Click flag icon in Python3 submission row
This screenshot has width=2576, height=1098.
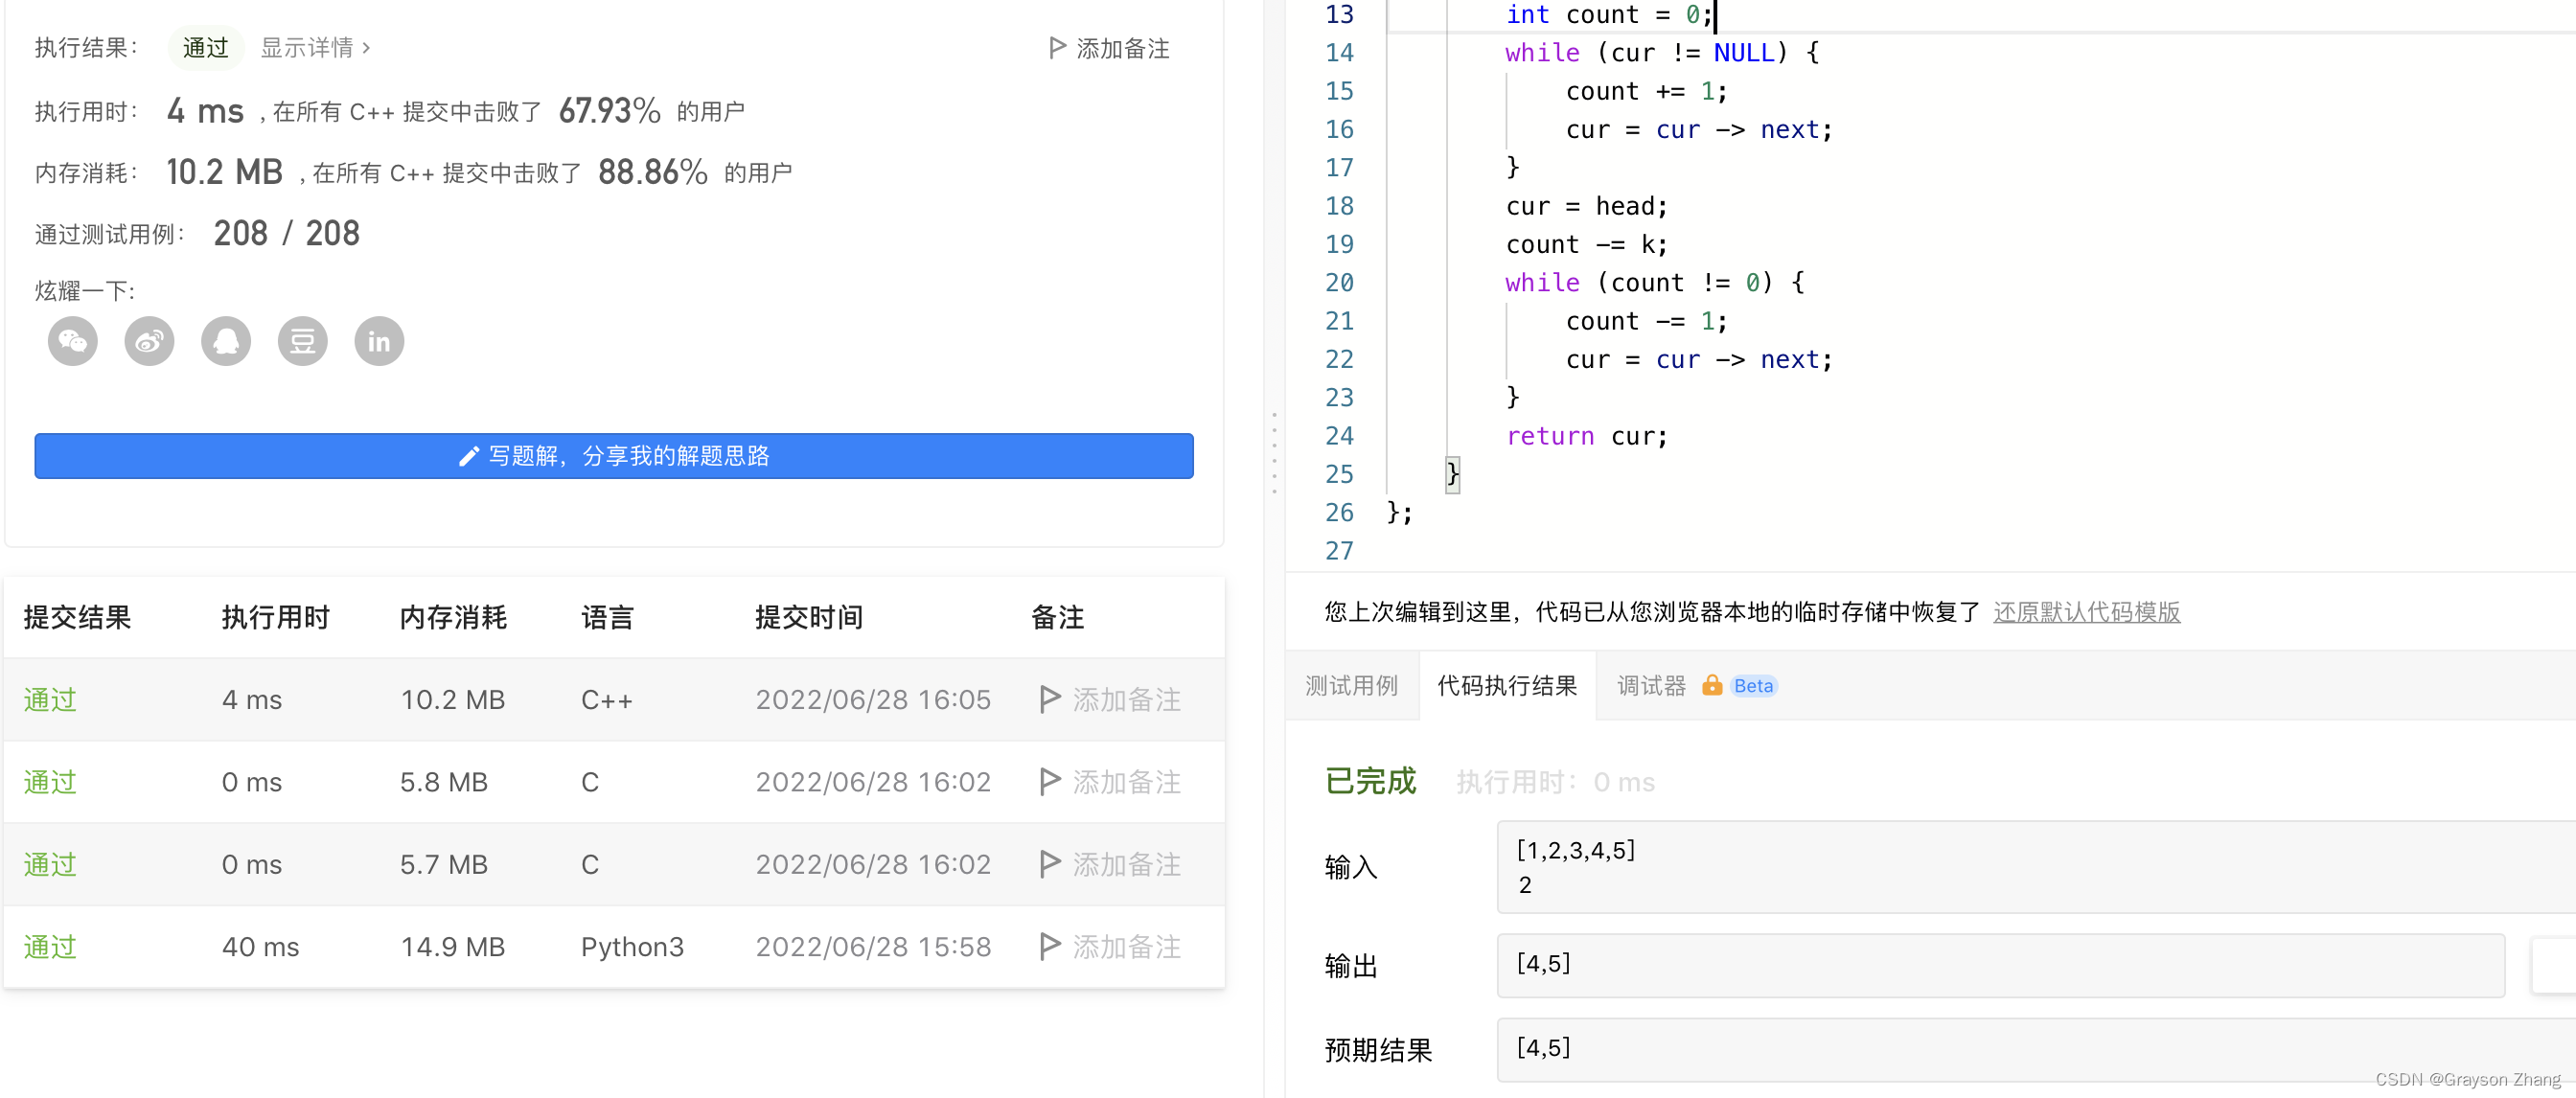click(1049, 946)
